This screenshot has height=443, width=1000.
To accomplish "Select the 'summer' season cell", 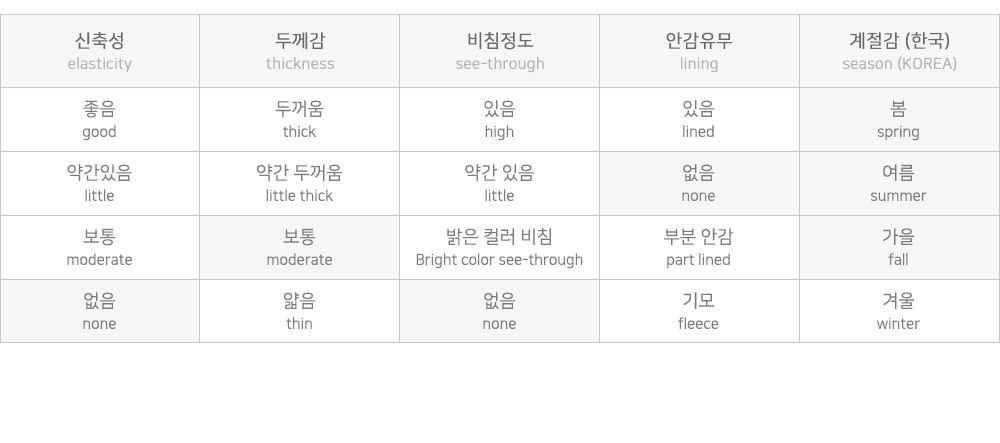I will coord(899,184).
